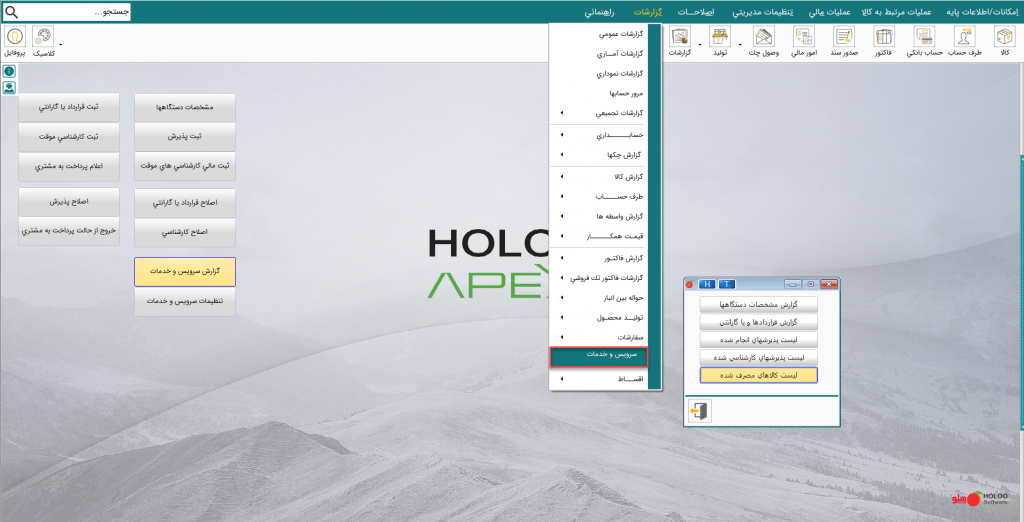Click اعلام پرداخت به مشتری button
Screen dimensions: 1024x522
(69, 167)
